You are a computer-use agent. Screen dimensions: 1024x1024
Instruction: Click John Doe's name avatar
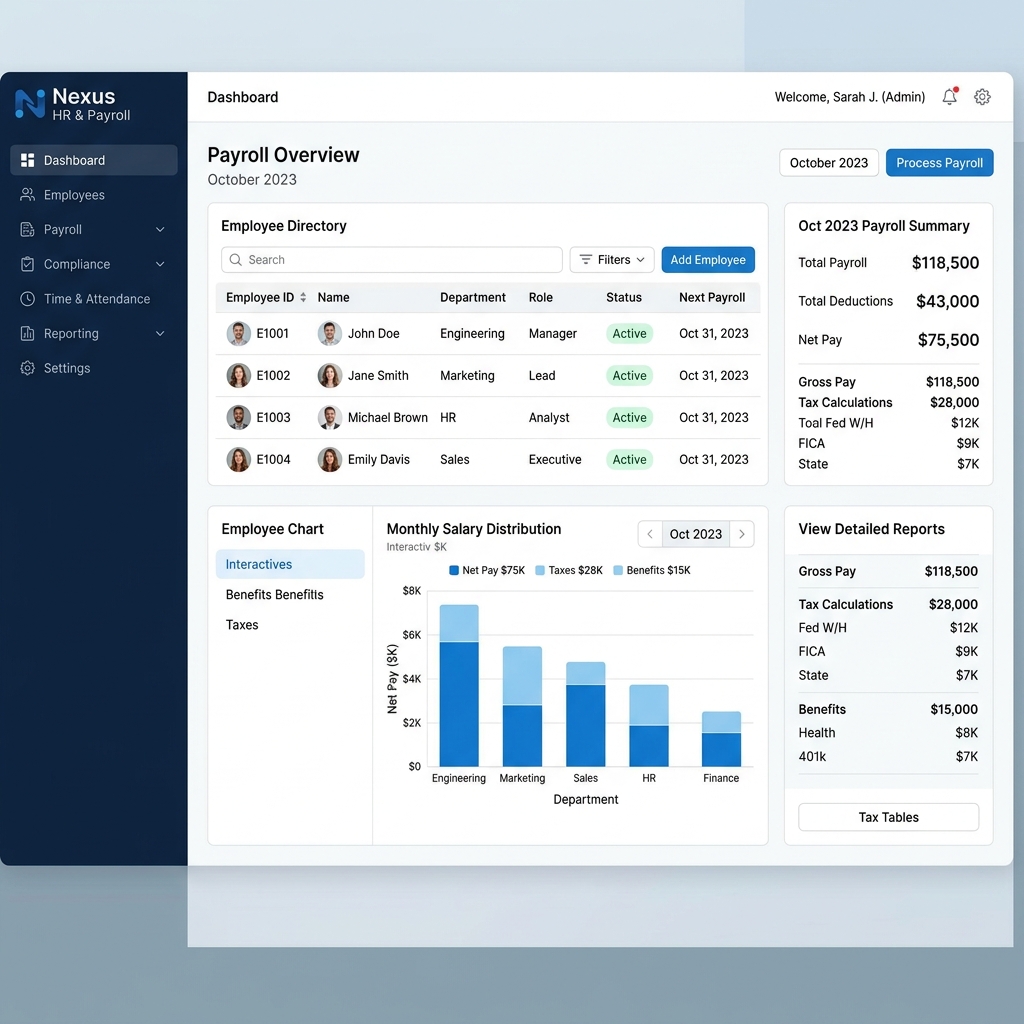point(330,333)
